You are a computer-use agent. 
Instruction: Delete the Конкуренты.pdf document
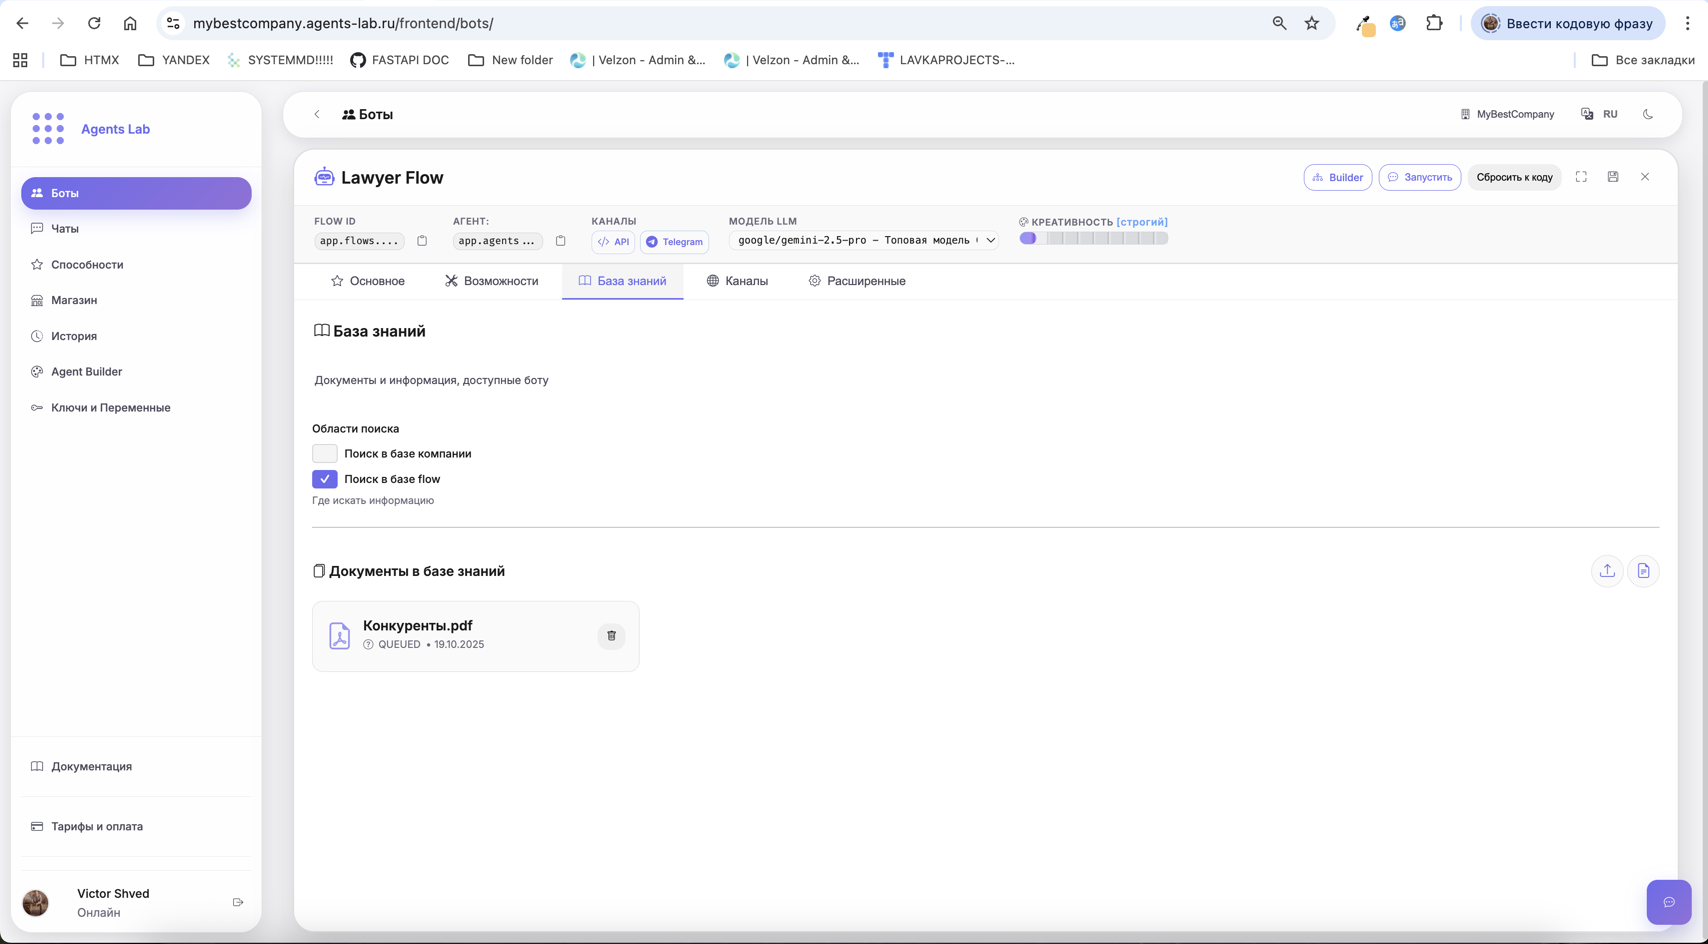611,636
